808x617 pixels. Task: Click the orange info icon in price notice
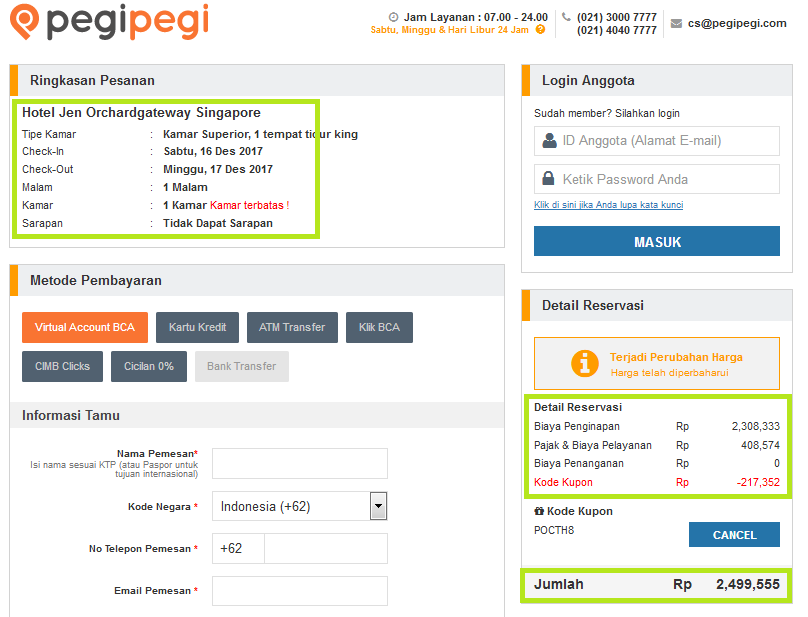coord(585,363)
